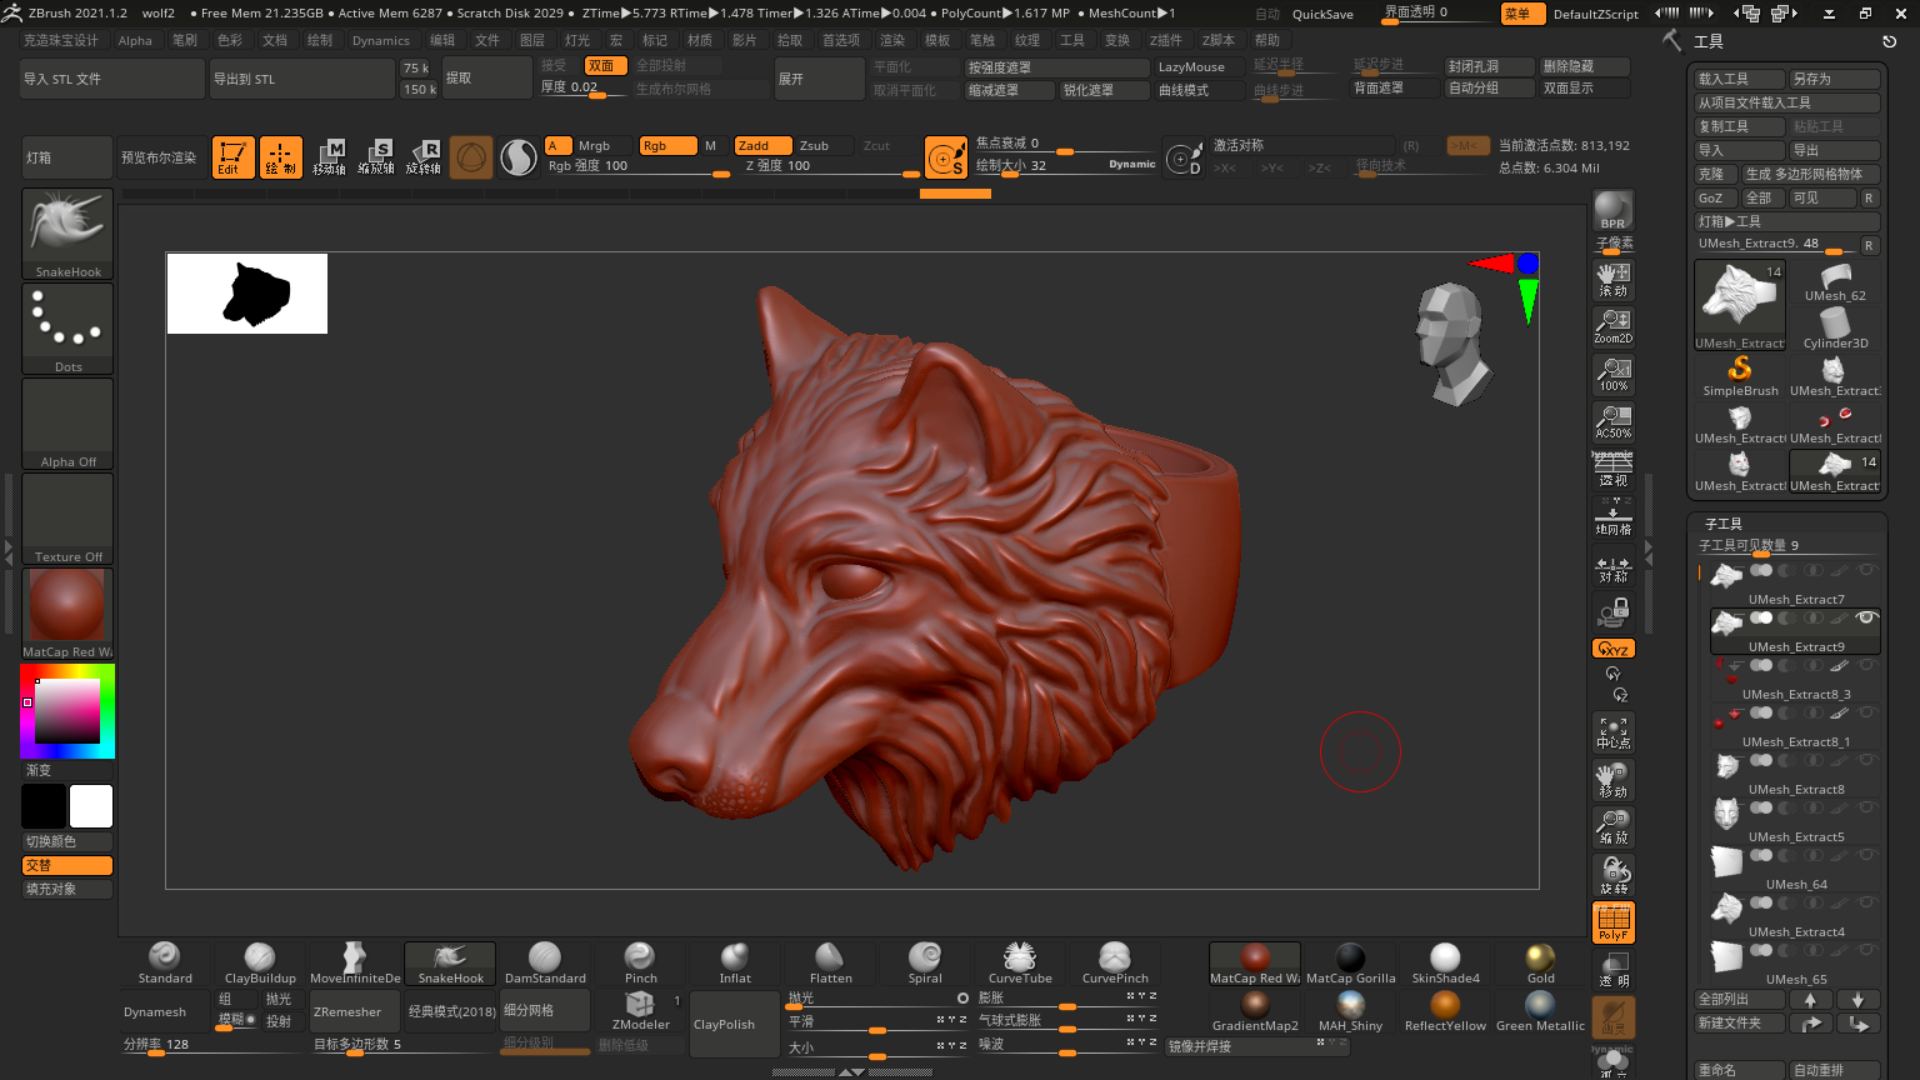This screenshot has width=1920, height=1080.
Task: Toggle visibility eye on UMesh_Extract9 subtool
Action: [1868, 617]
